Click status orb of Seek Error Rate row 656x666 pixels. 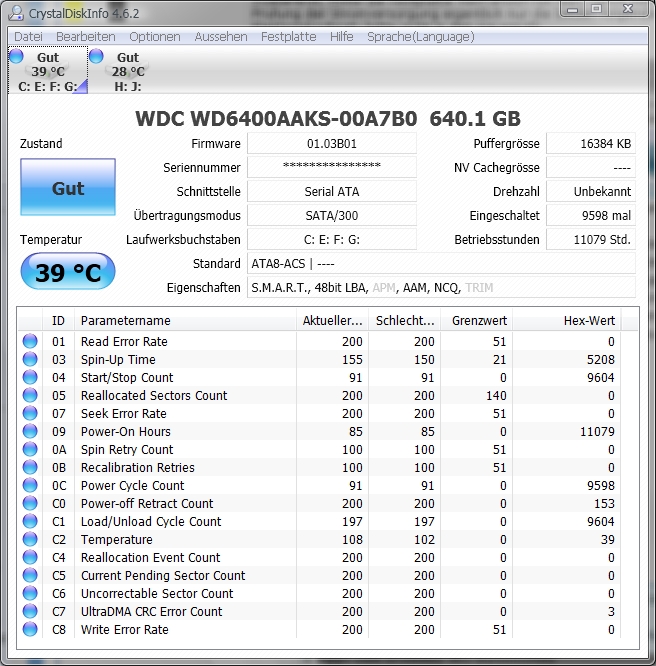pyautogui.click(x=30, y=413)
